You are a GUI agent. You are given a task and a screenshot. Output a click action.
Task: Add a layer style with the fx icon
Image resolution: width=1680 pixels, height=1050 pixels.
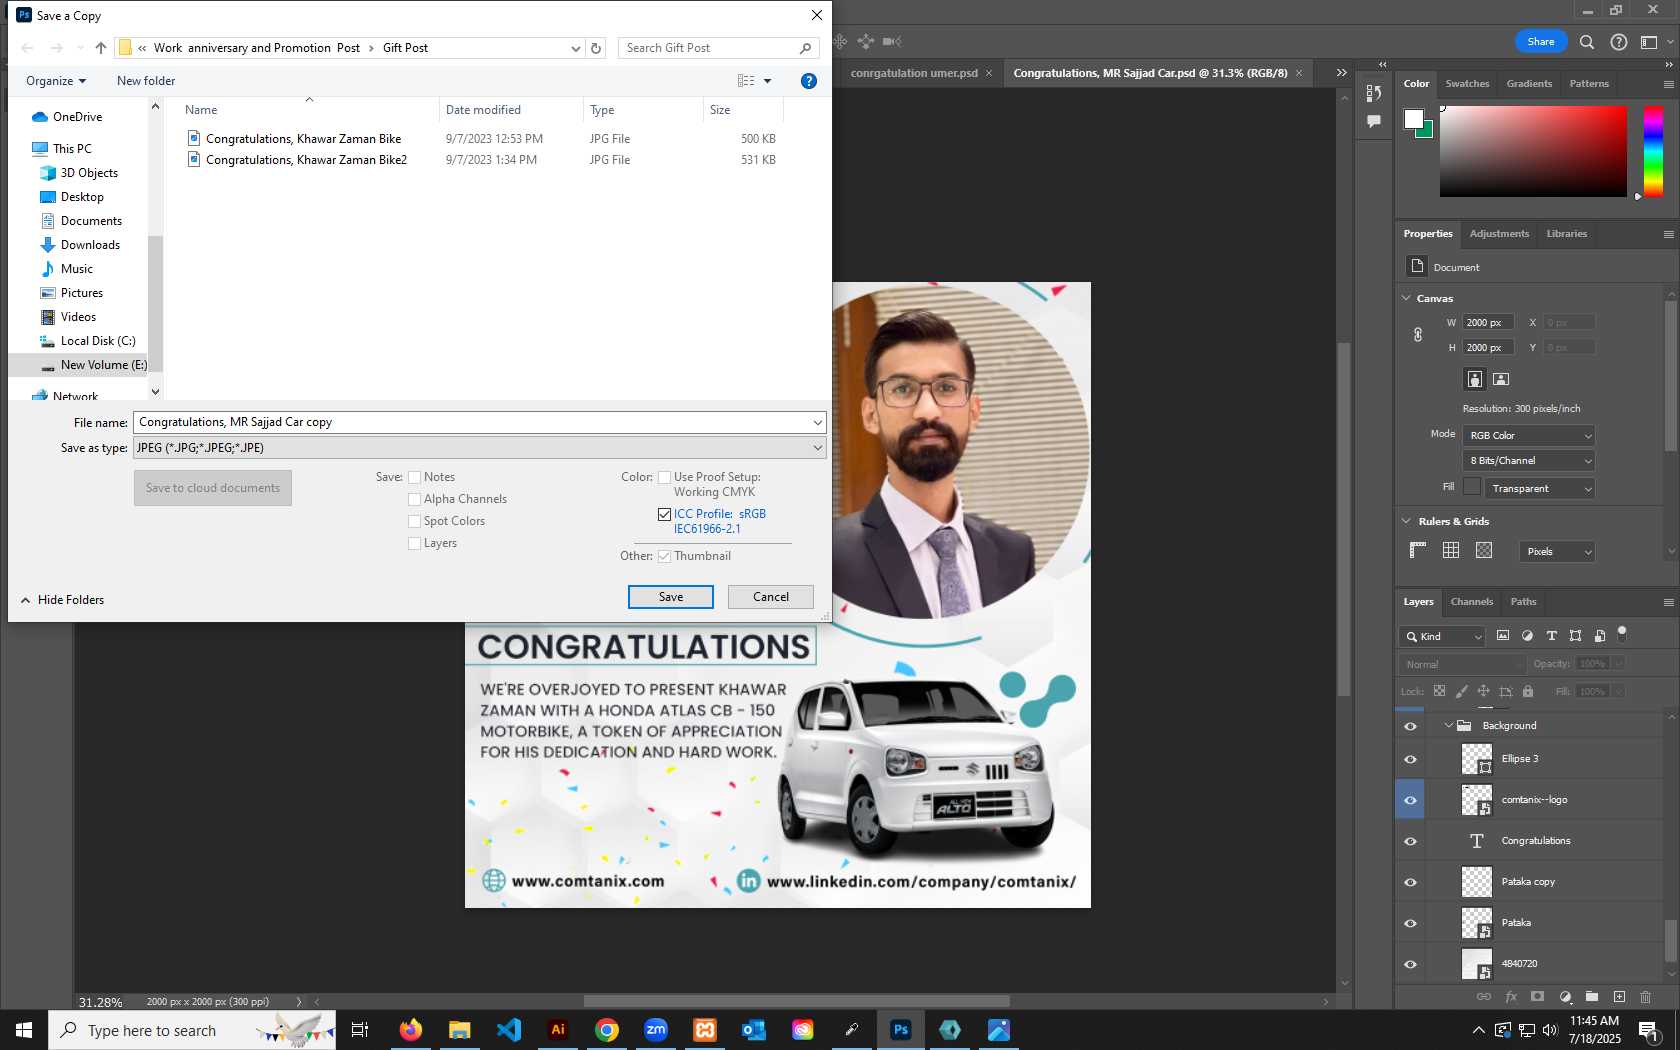tap(1511, 997)
